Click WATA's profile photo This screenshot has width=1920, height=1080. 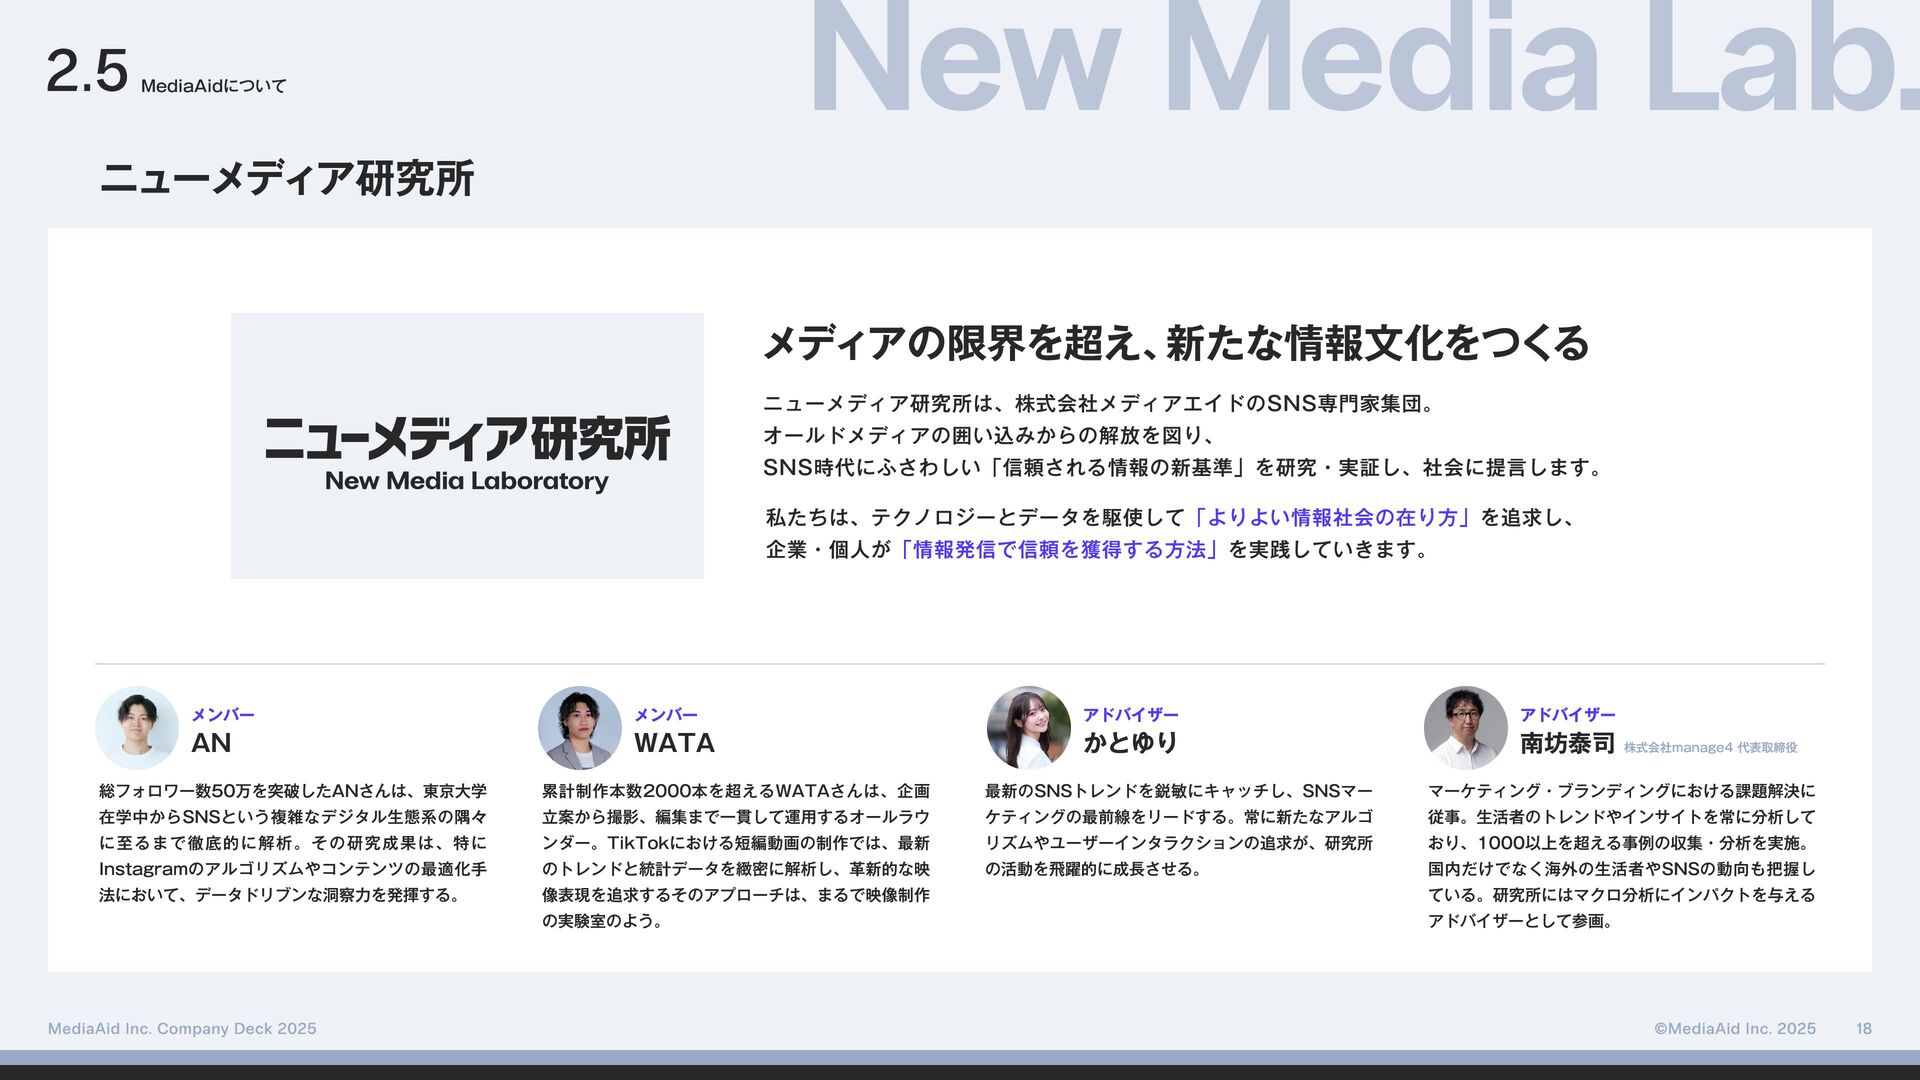pos(579,727)
